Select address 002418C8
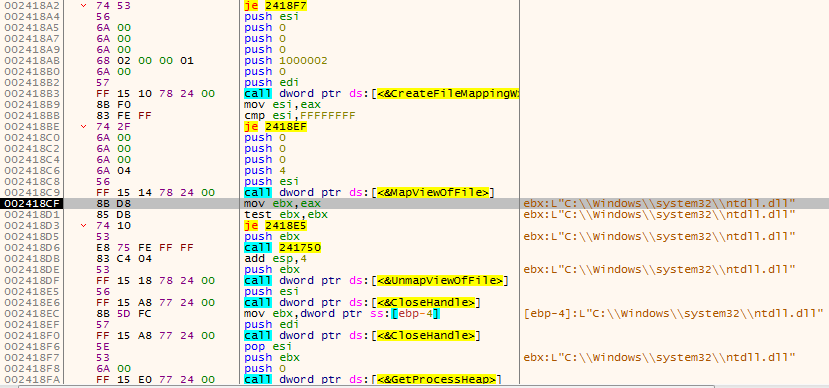The width and height of the screenshot is (829, 388). point(31,181)
